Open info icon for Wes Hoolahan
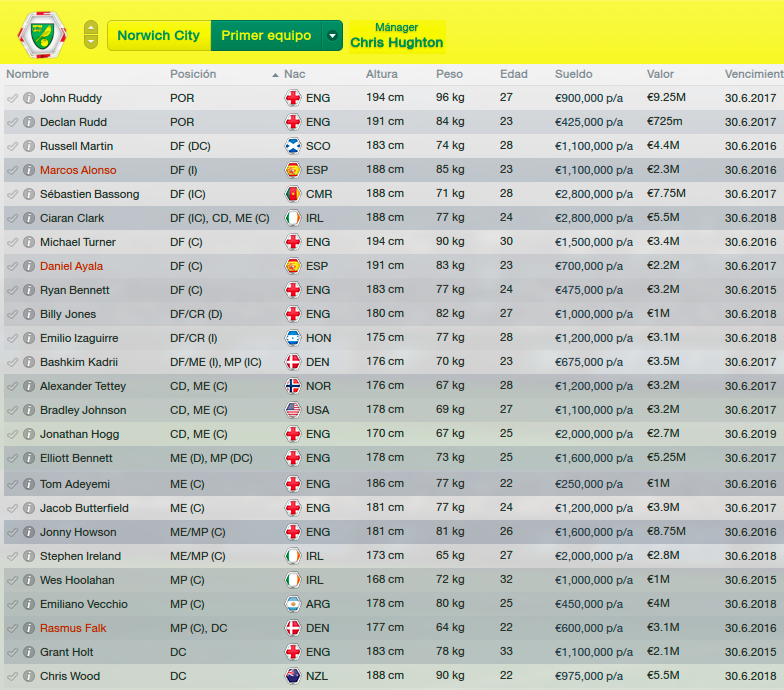Viewport: 784px width, 690px height. coord(29,580)
